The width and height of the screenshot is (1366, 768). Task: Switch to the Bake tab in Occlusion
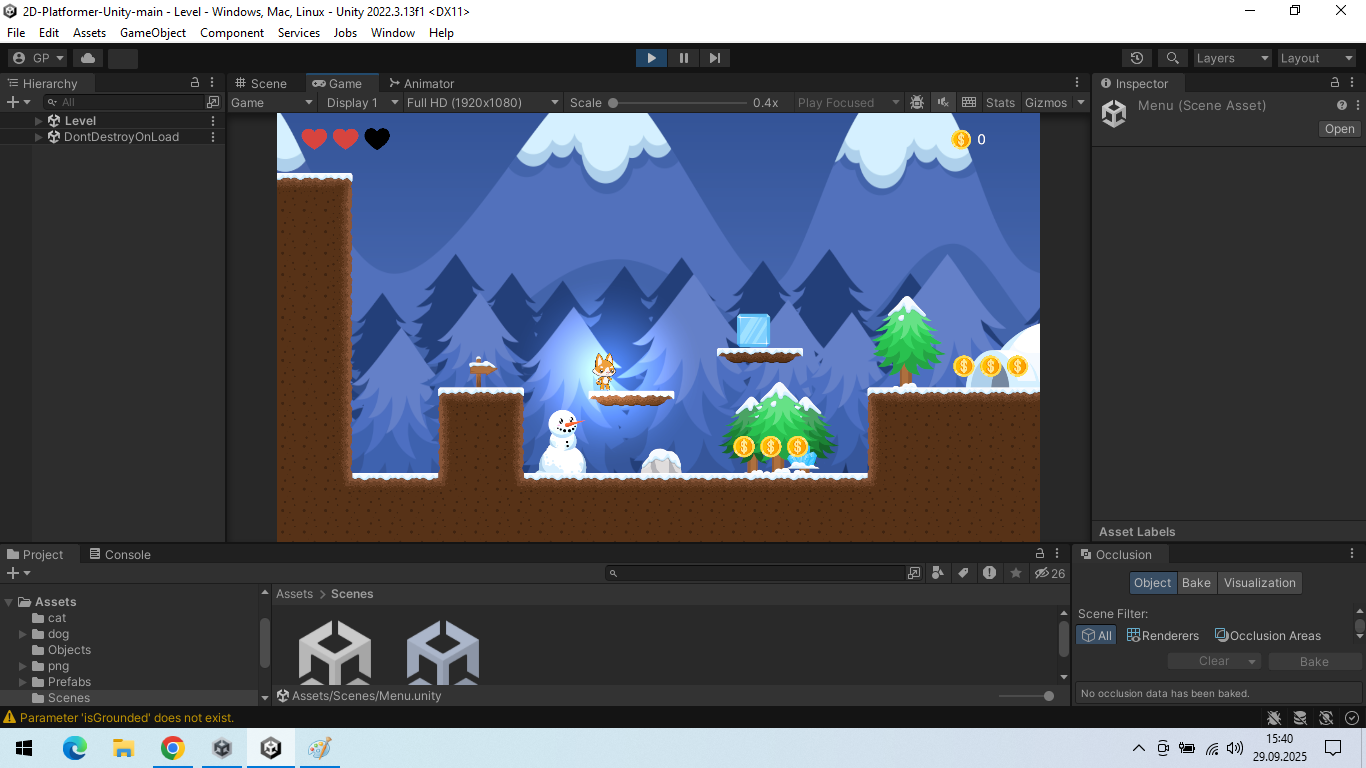pyautogui.click(x=1196, y=583)
